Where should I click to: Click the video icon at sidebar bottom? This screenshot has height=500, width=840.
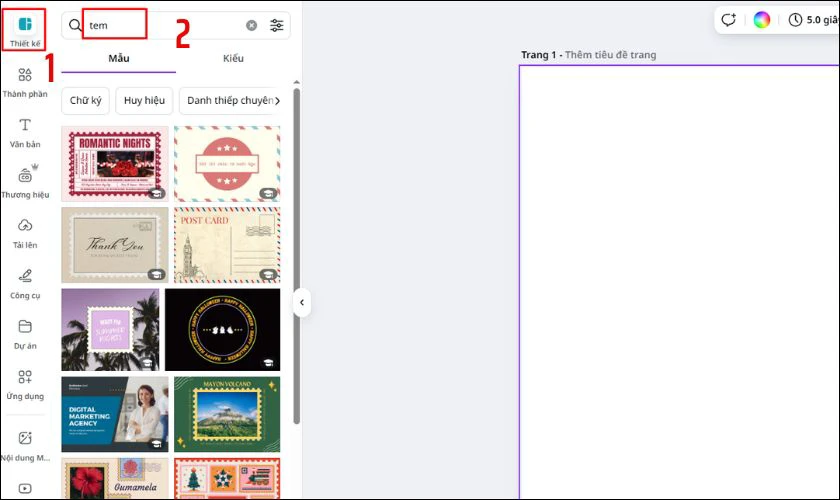[25, 488]
